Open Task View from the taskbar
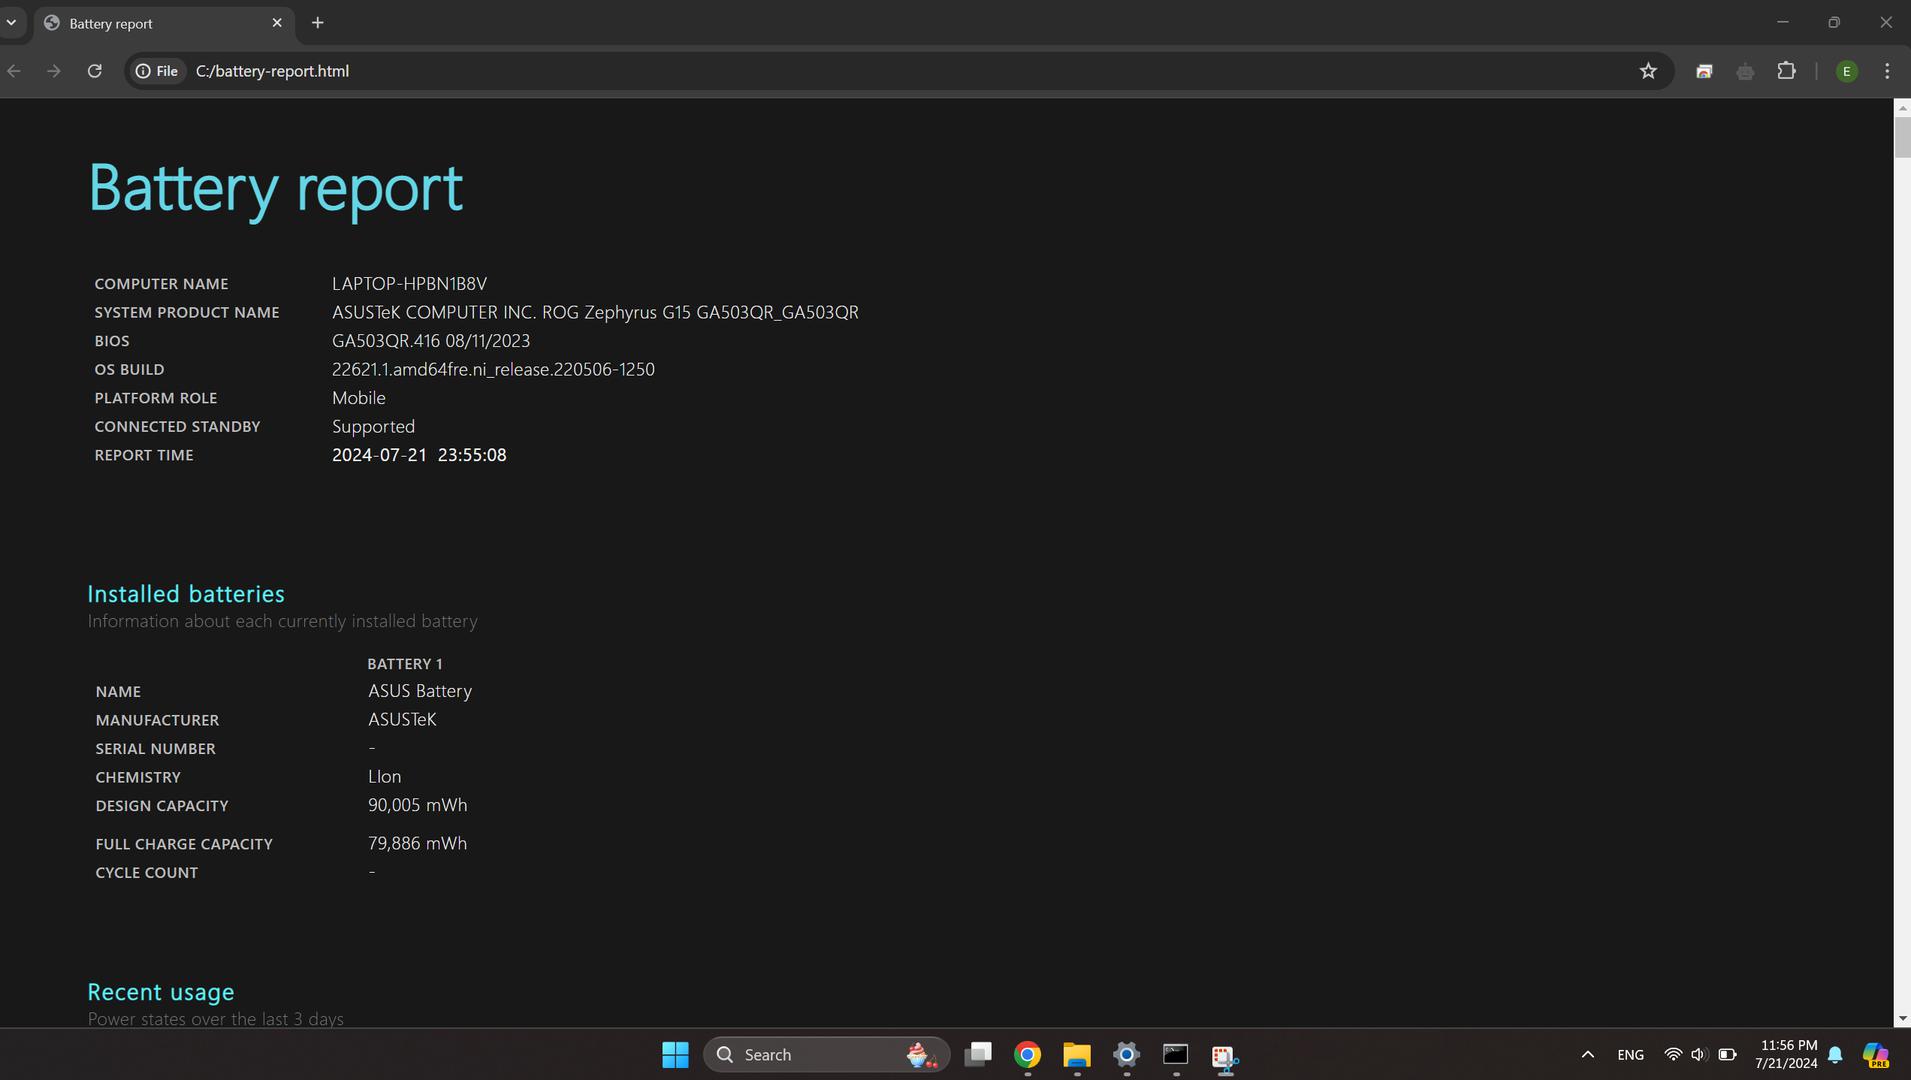Viewport: 1911px width, 1080px height. pos(978,1055)
